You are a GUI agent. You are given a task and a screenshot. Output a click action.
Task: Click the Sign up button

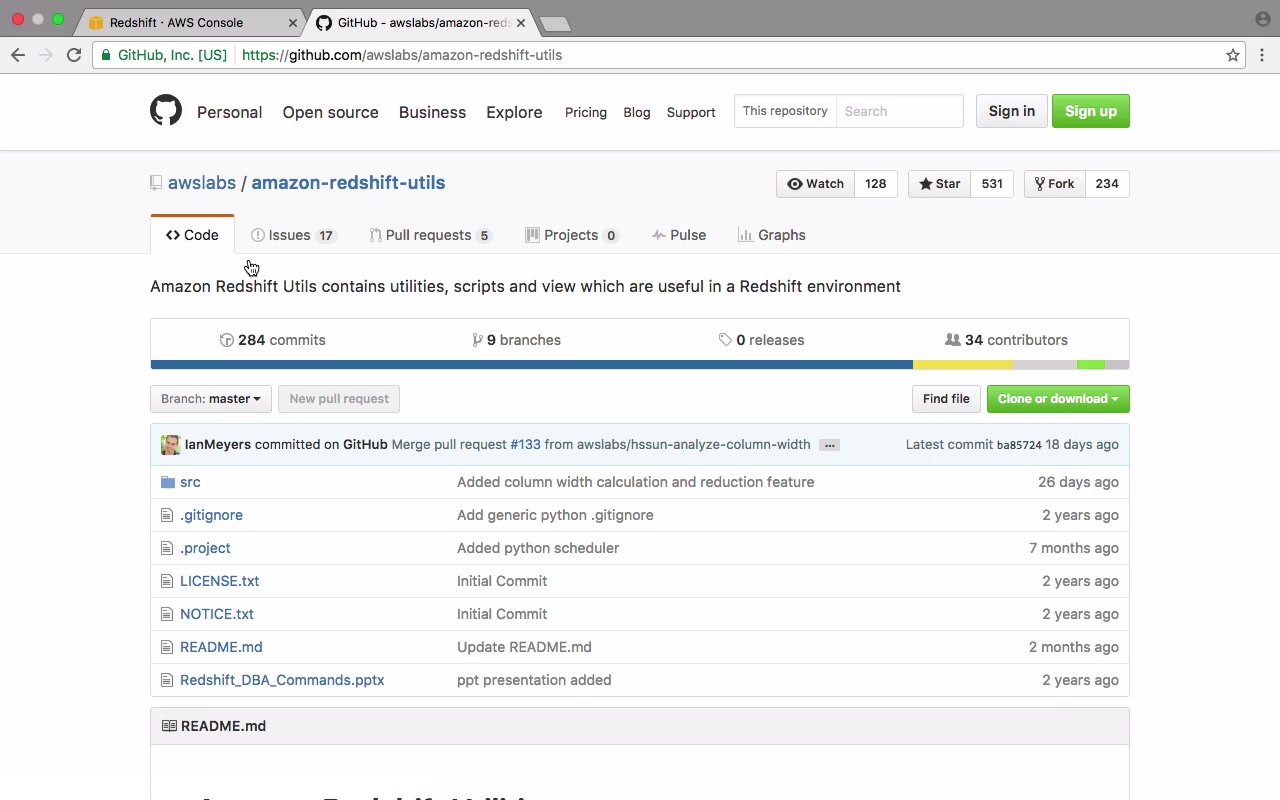(x=1090, y=111)
